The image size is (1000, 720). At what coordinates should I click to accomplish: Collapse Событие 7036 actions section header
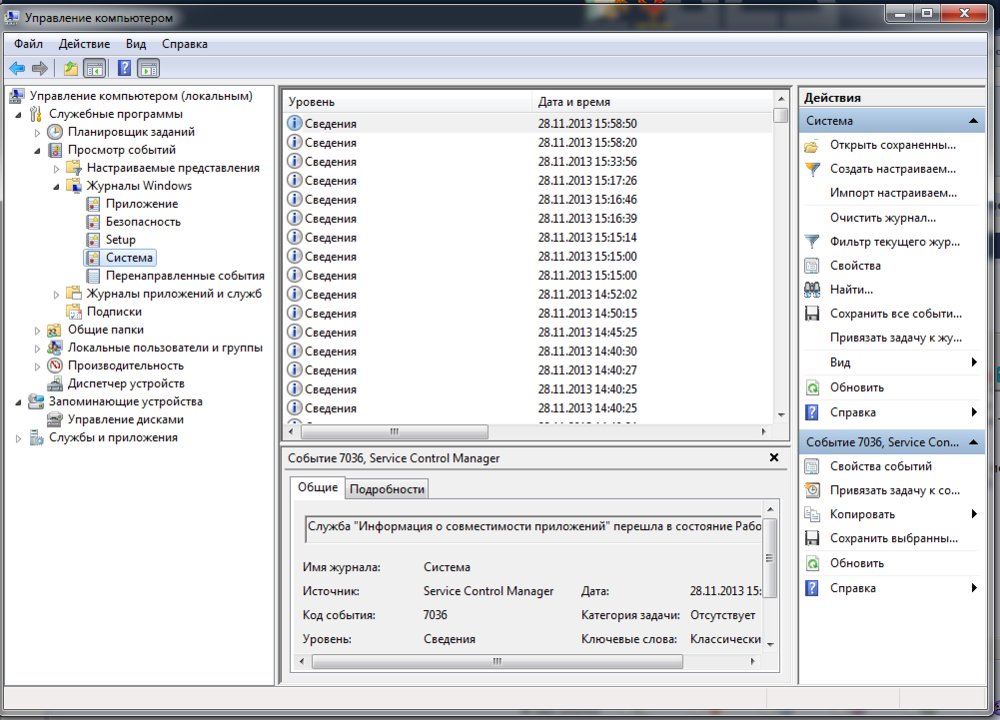point(892,442)
